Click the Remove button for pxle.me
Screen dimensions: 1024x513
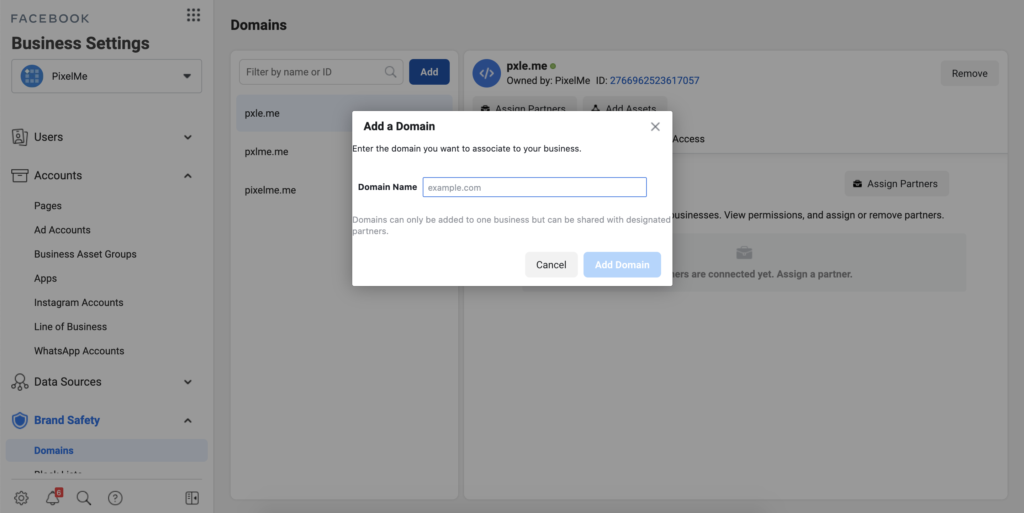coord(969,73)
